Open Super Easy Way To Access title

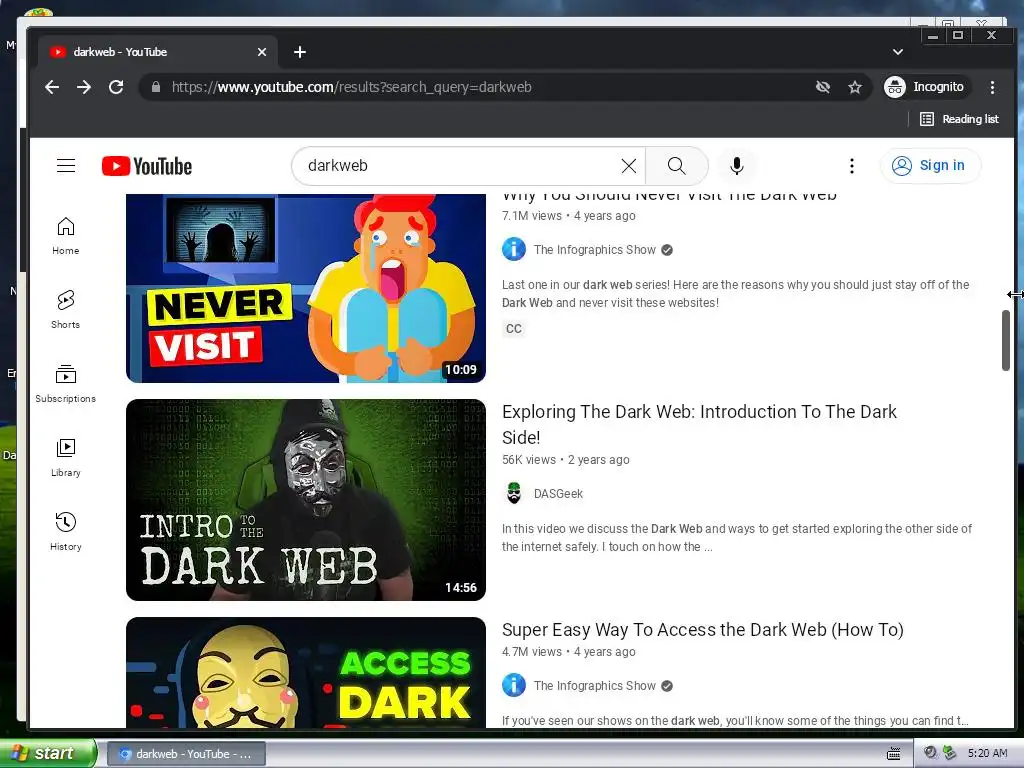(703, 630)
